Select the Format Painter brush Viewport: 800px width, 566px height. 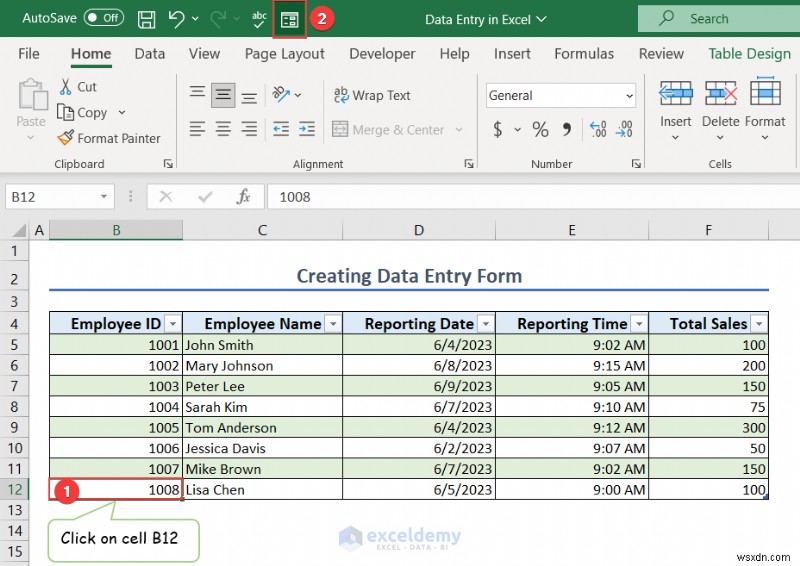click(x=65, y=137)
